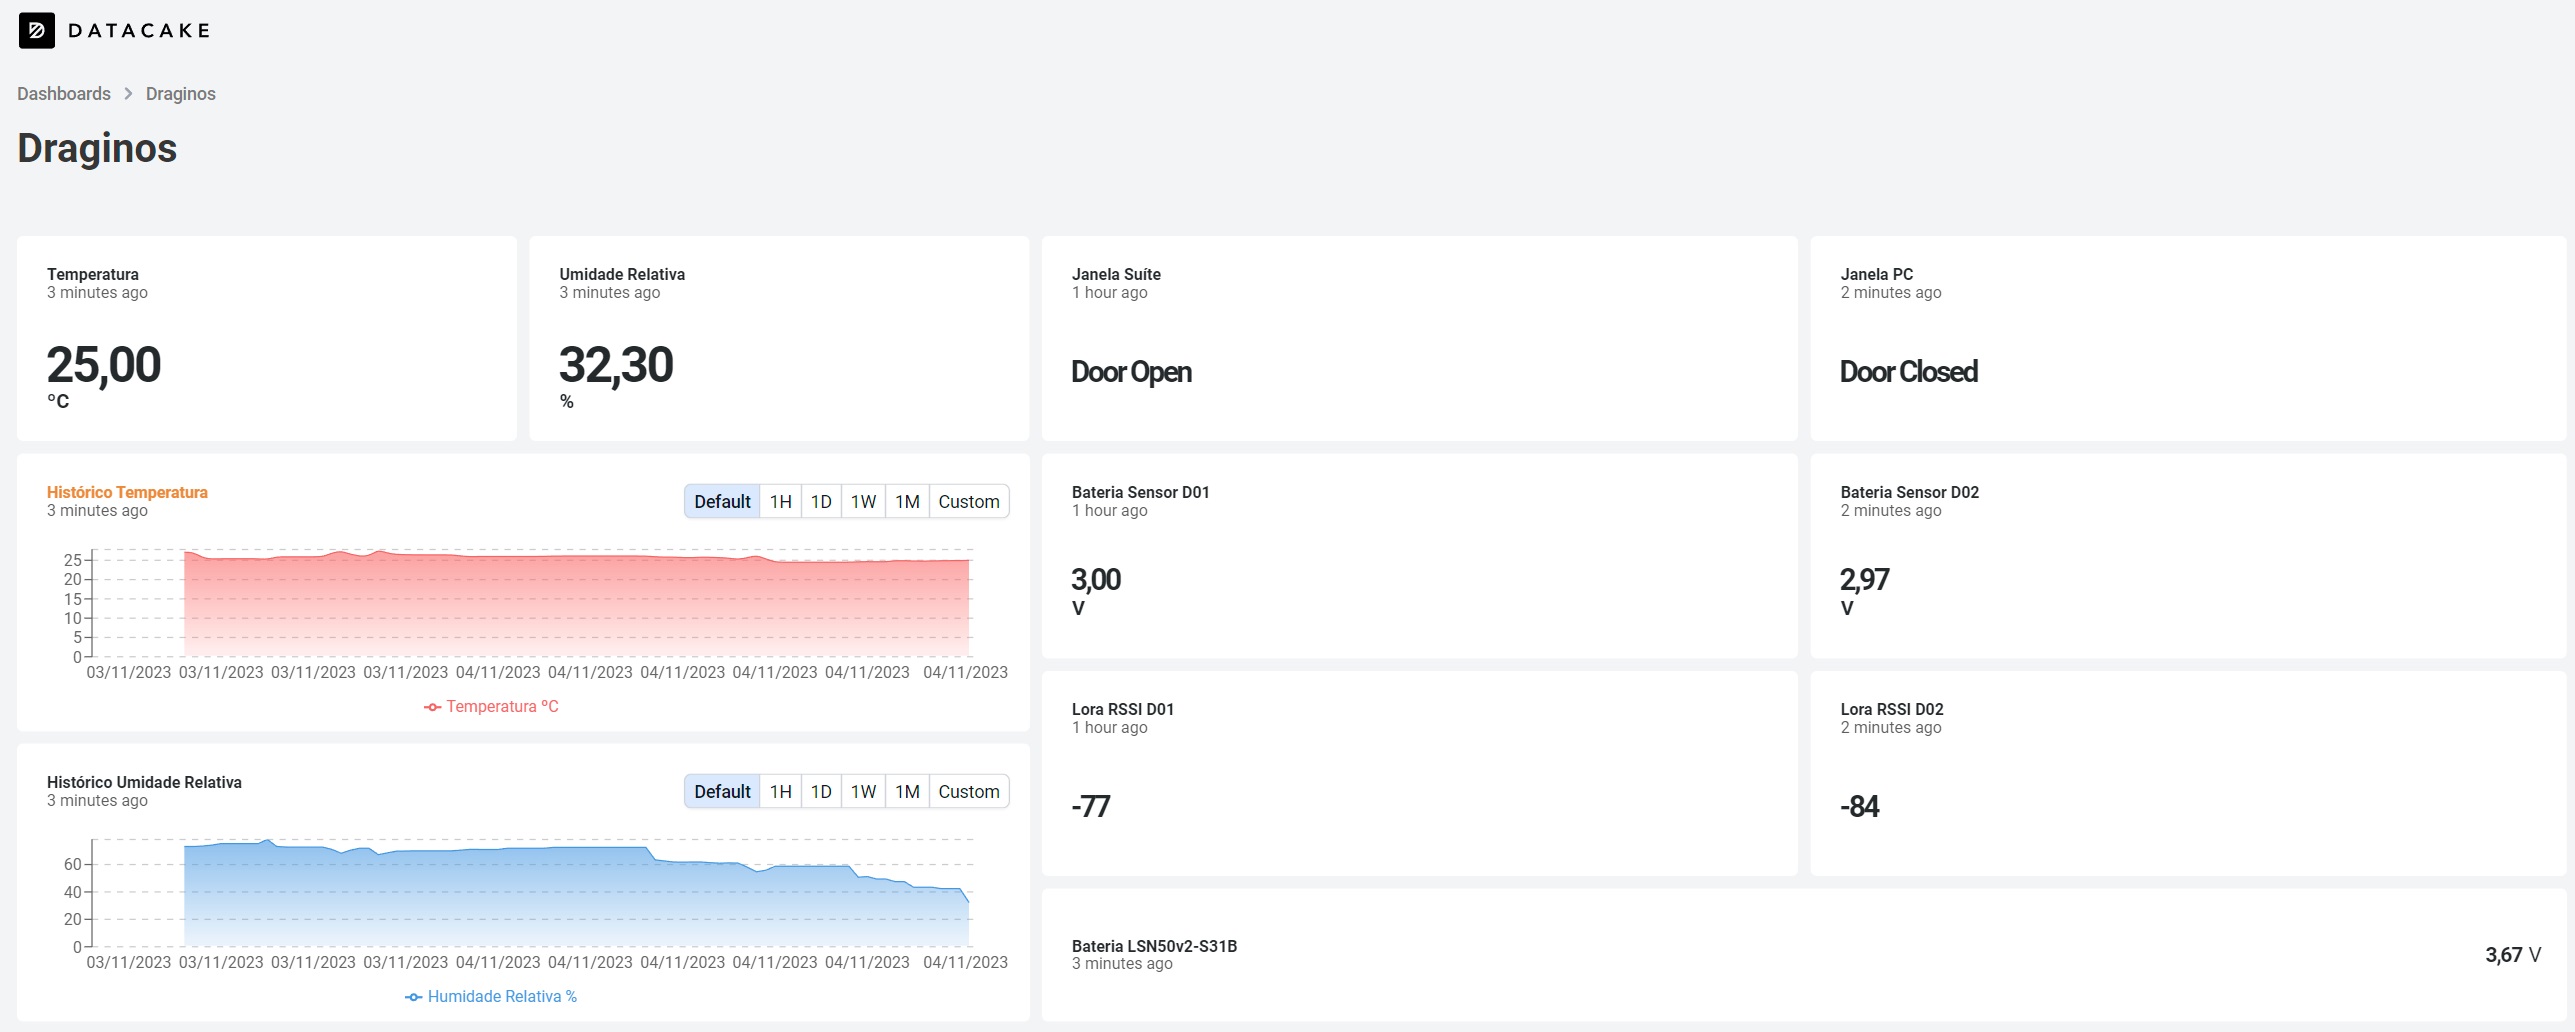2575x1032 pixels.
Task: Click the Umidade Relativa widget title
Action: click(622, 274)
